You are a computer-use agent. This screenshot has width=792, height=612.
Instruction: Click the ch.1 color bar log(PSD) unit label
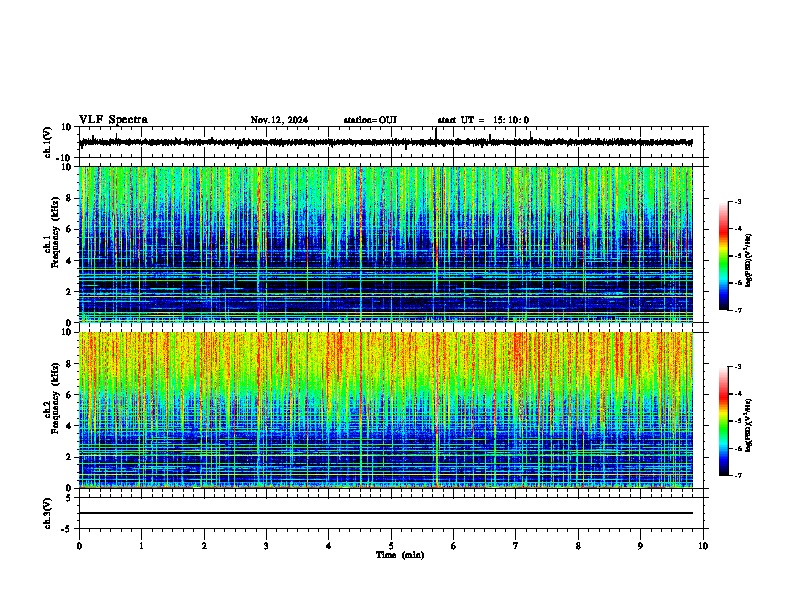[748, 261]
